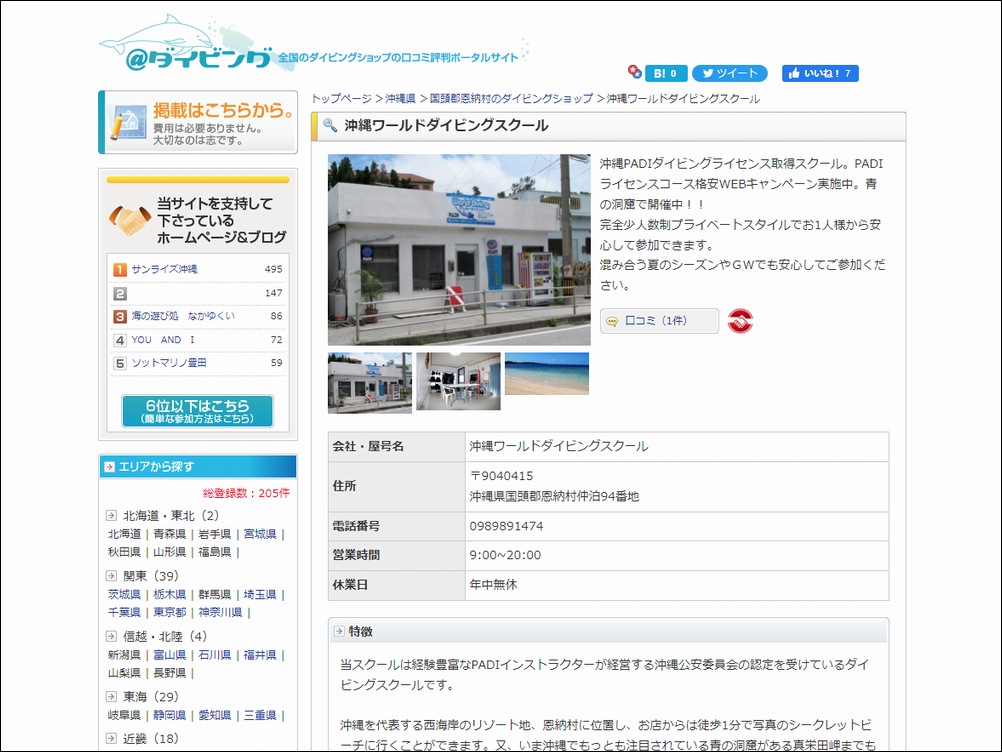Select 栃木県 prefecture link
This screenshot has width=1002, height=752.
tap(169, 594)
